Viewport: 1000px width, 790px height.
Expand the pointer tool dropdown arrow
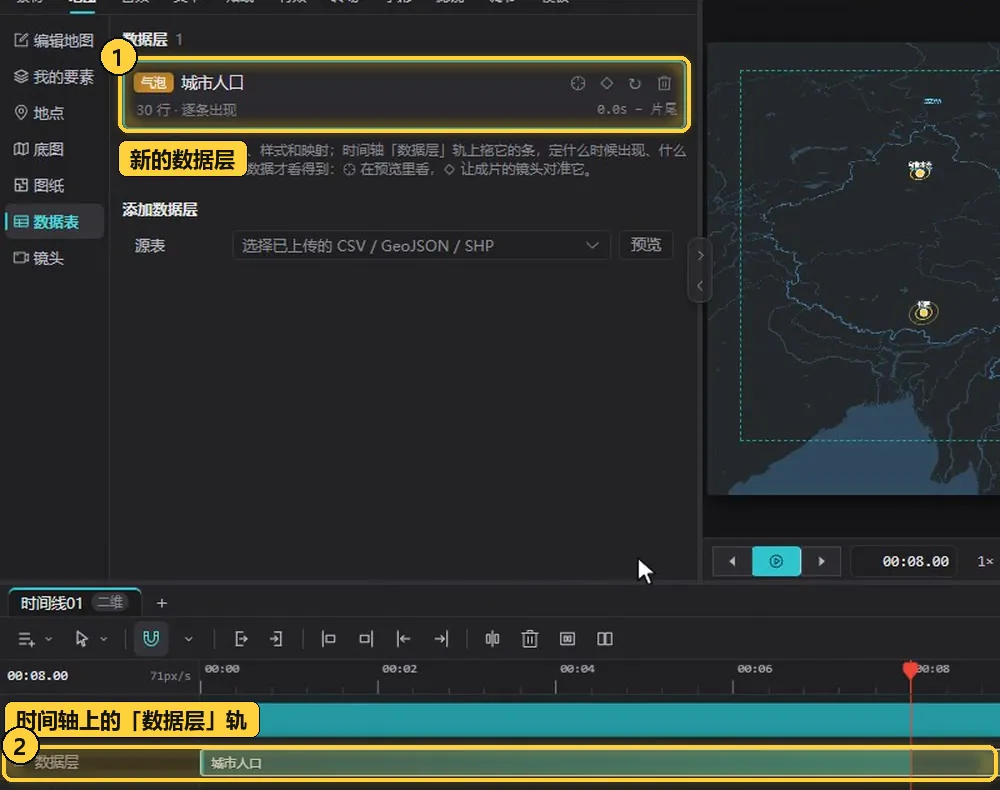(104, 639)
